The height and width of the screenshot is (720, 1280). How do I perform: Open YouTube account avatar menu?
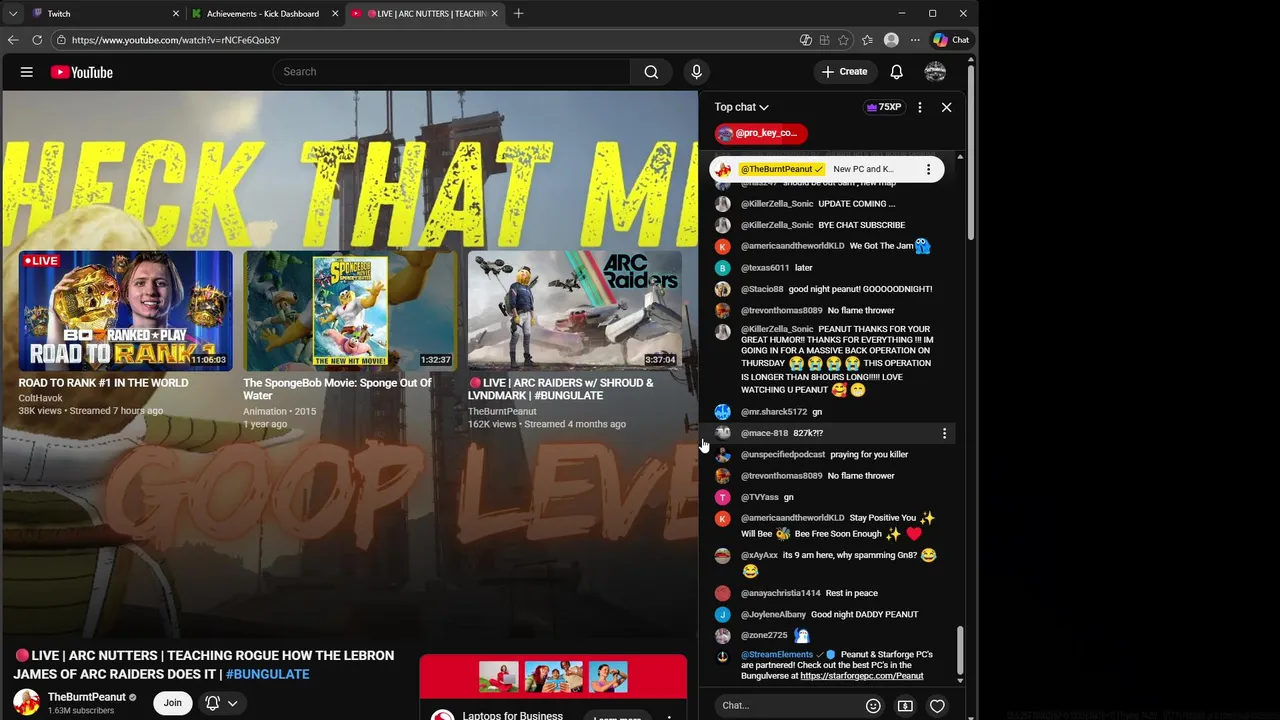[936, 72]
